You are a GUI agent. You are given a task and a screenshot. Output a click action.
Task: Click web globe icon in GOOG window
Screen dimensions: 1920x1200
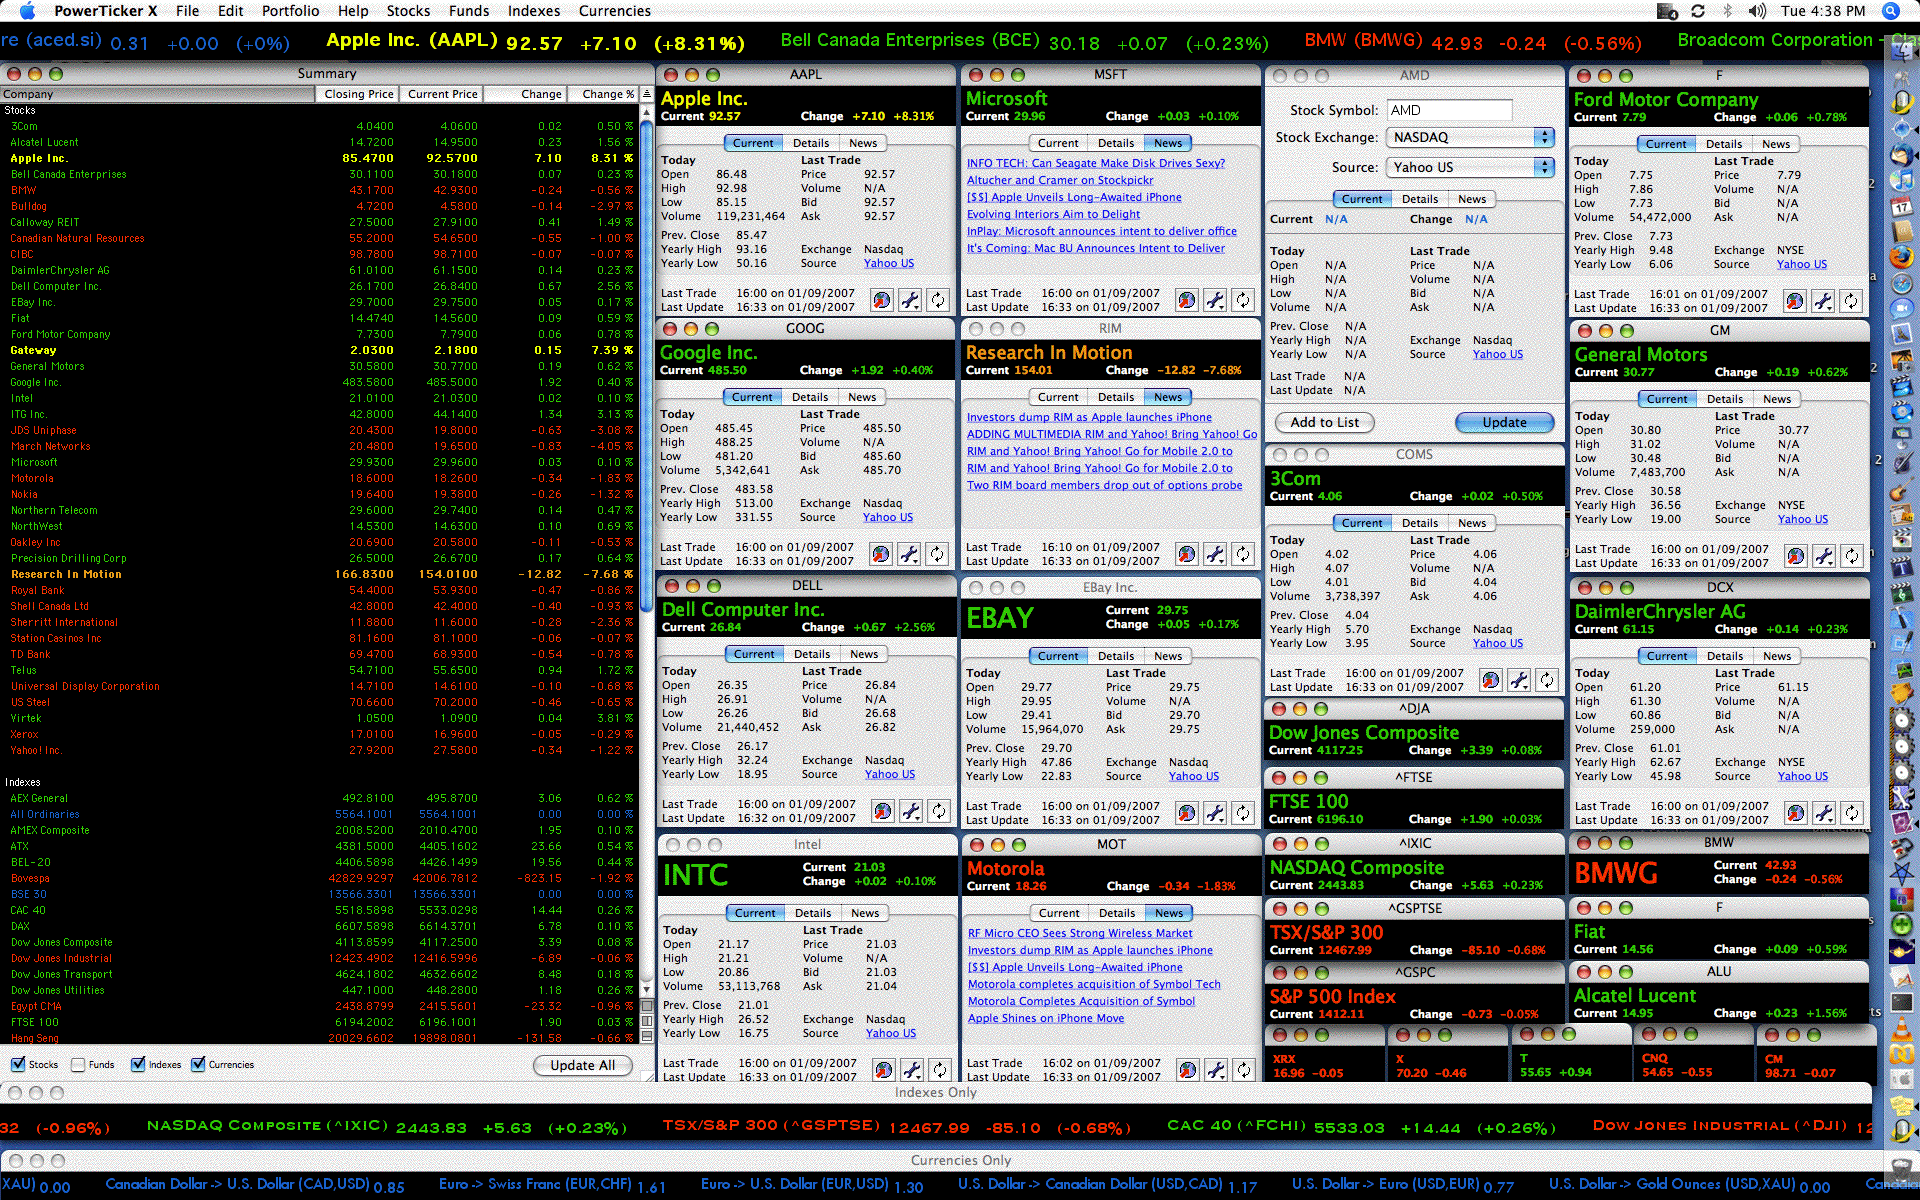coord(880,554)
